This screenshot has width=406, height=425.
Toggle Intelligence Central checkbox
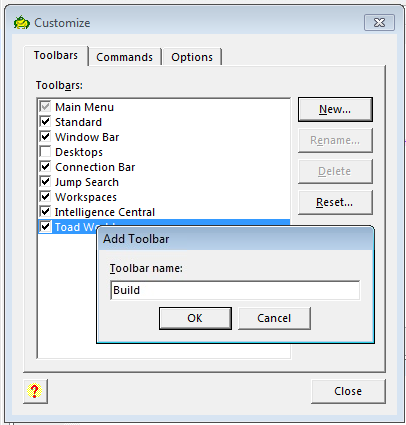(x=45, y=212)
